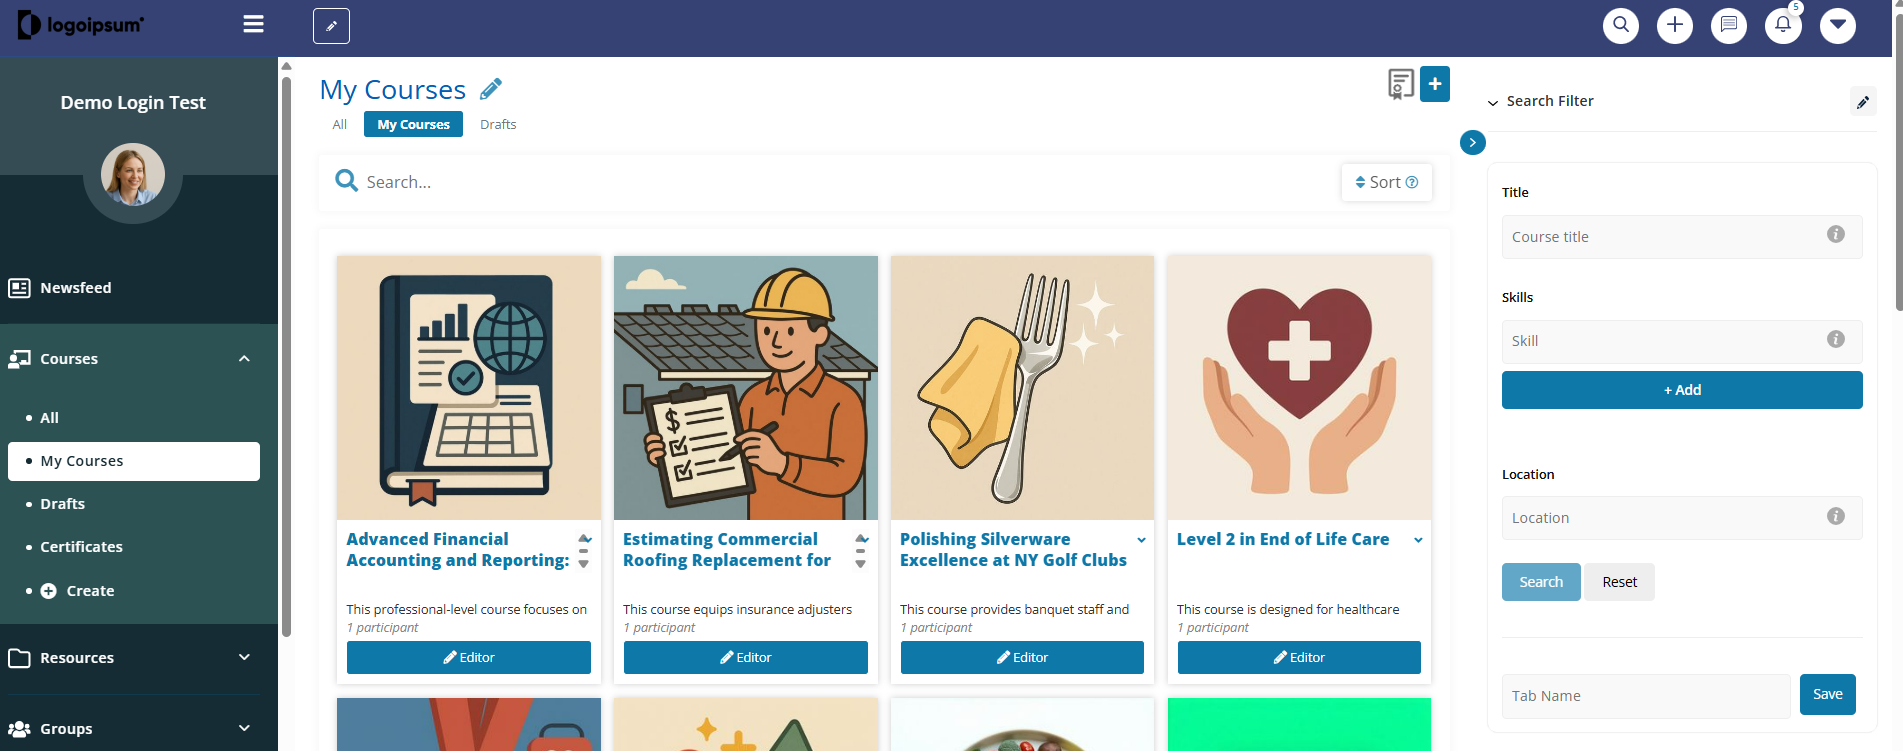1903x751 pixels.
Task: Open the chat messages icon
Action: (1728, 25)
